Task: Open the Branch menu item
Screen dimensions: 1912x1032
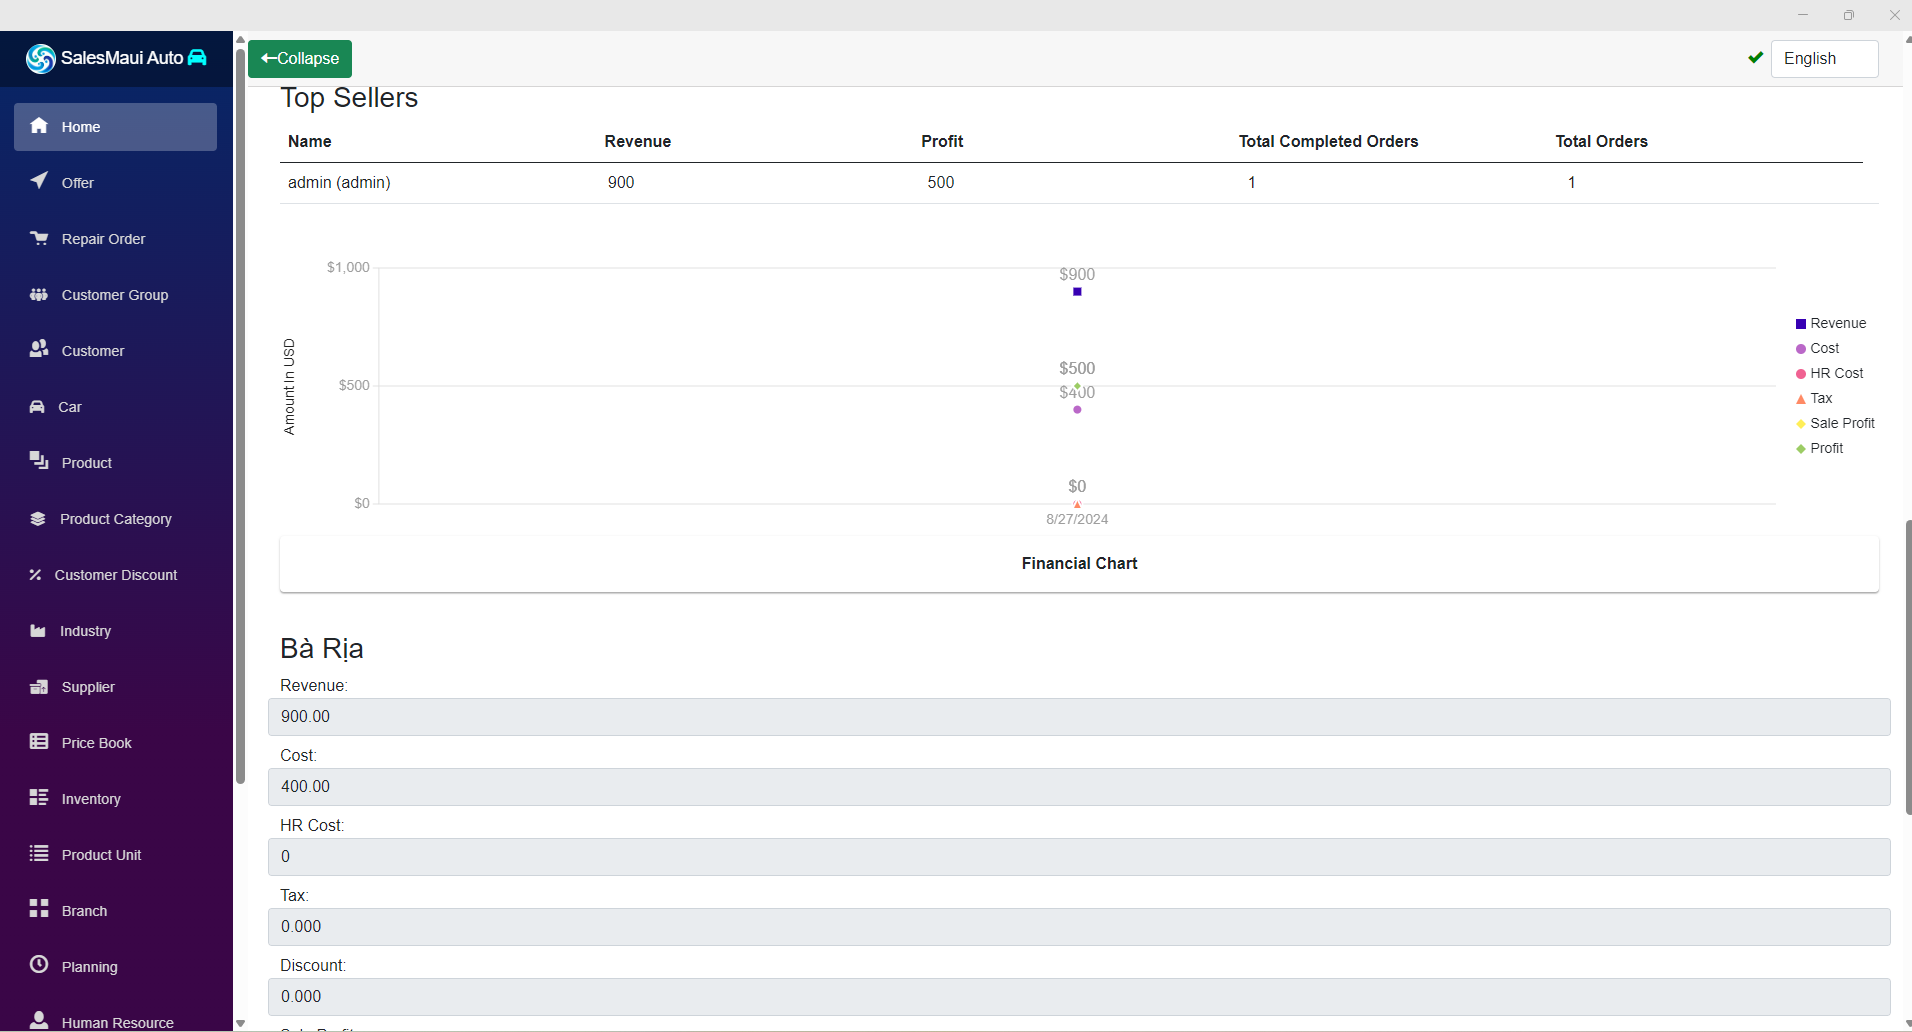Action: [x=84, y=911]
